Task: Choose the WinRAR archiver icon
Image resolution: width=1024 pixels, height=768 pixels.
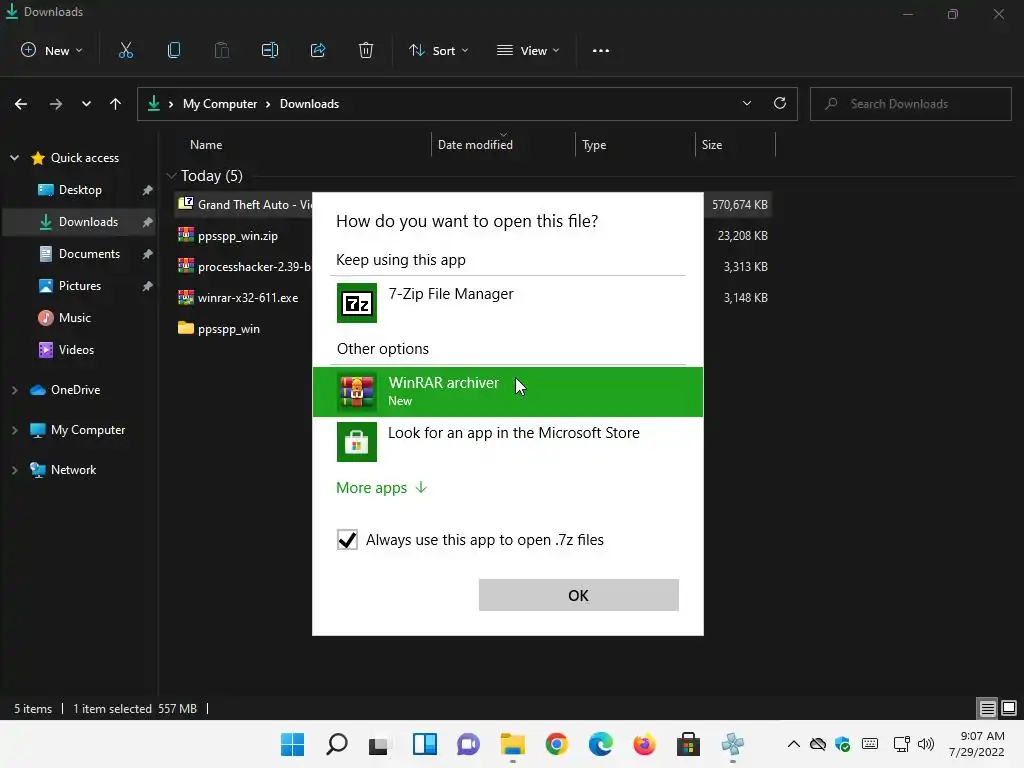Action: click(x=357, y=392)
